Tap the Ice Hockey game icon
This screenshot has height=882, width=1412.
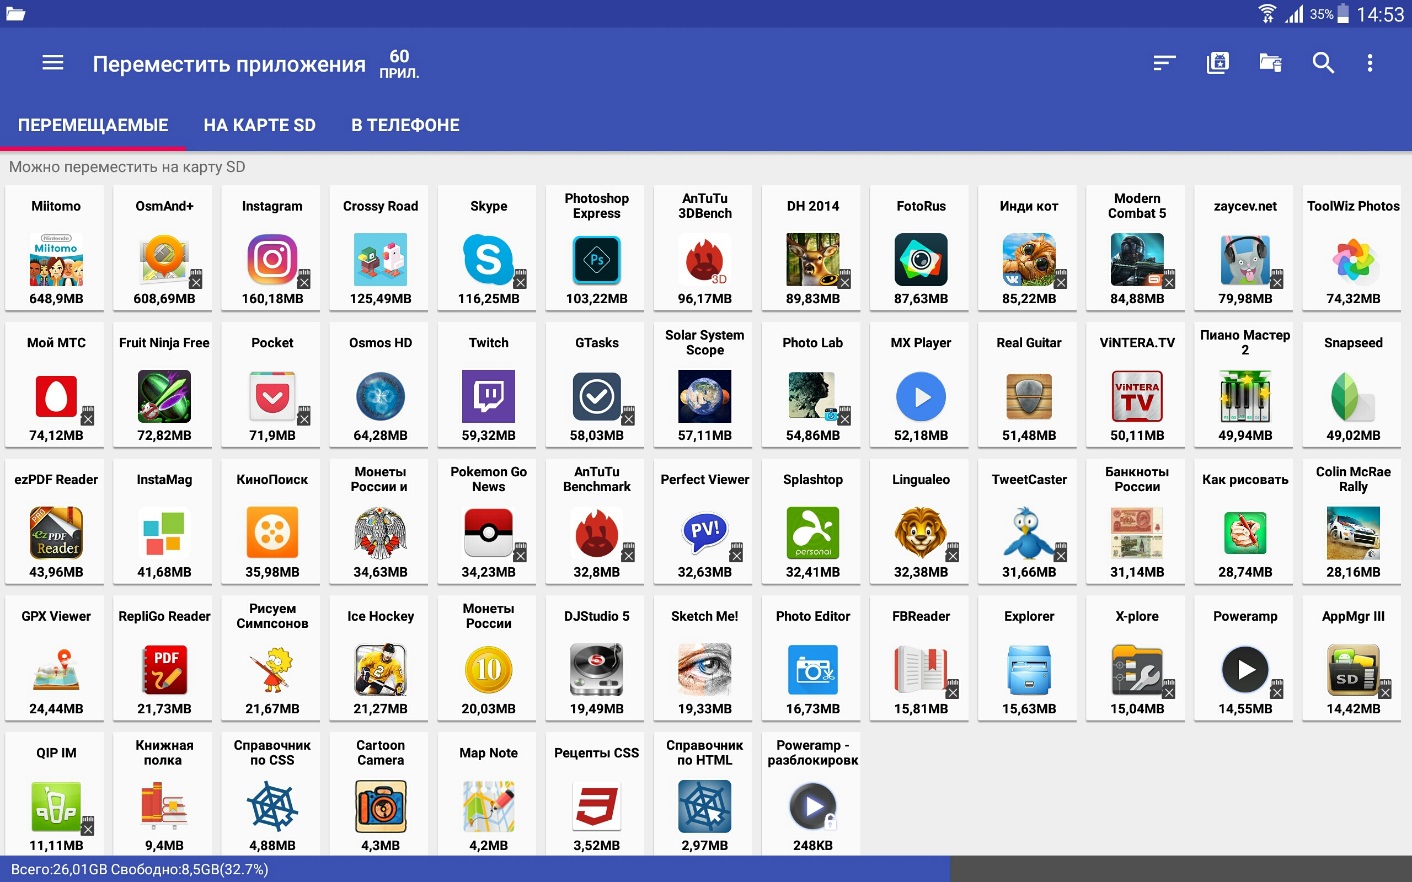tap(380, 670)
